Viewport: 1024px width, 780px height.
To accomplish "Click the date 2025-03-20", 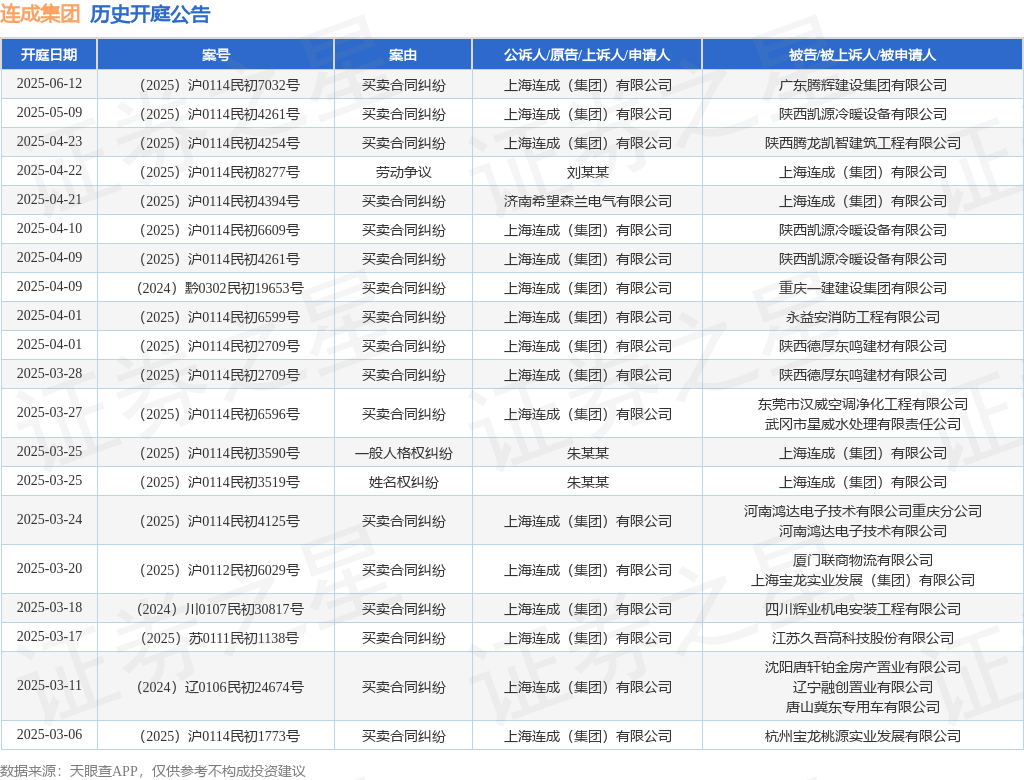I will (x=49, y=568).
